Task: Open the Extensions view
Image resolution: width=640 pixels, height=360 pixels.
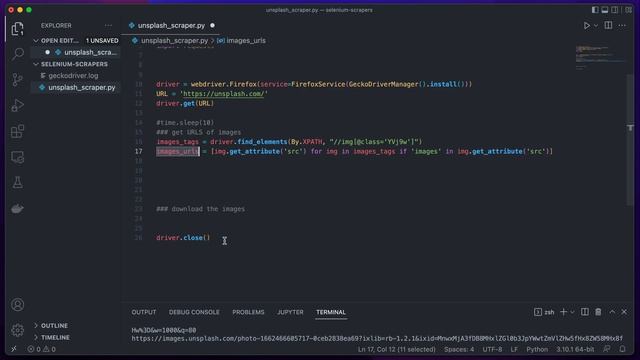Action: coord(18,131)
